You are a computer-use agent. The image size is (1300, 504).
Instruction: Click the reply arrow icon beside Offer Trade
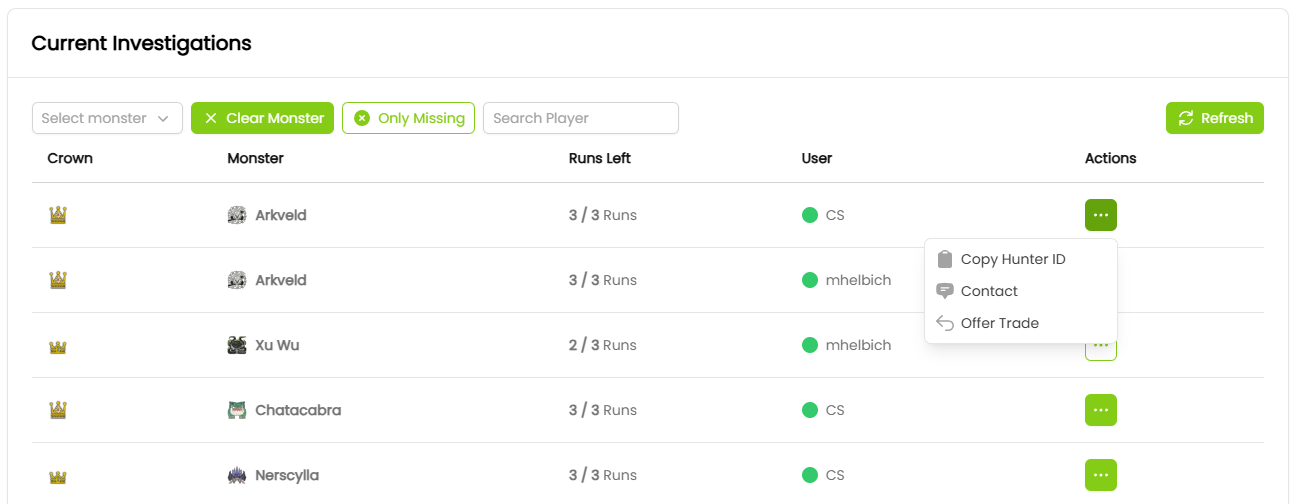(945, 323)
